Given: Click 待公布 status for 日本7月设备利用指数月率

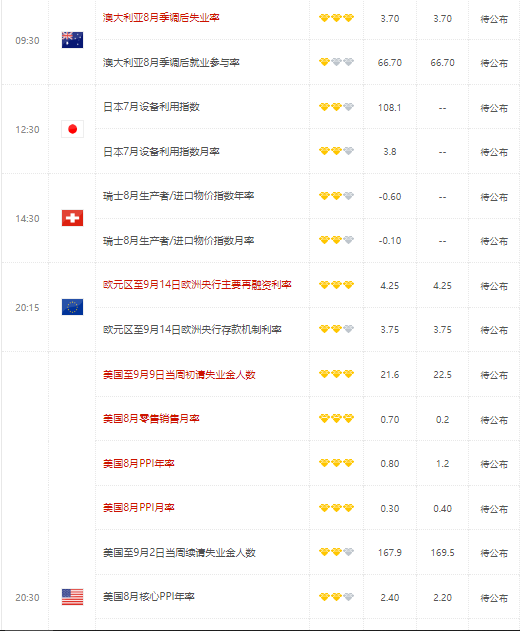Looking at the screenshot, I should point(494,152).
